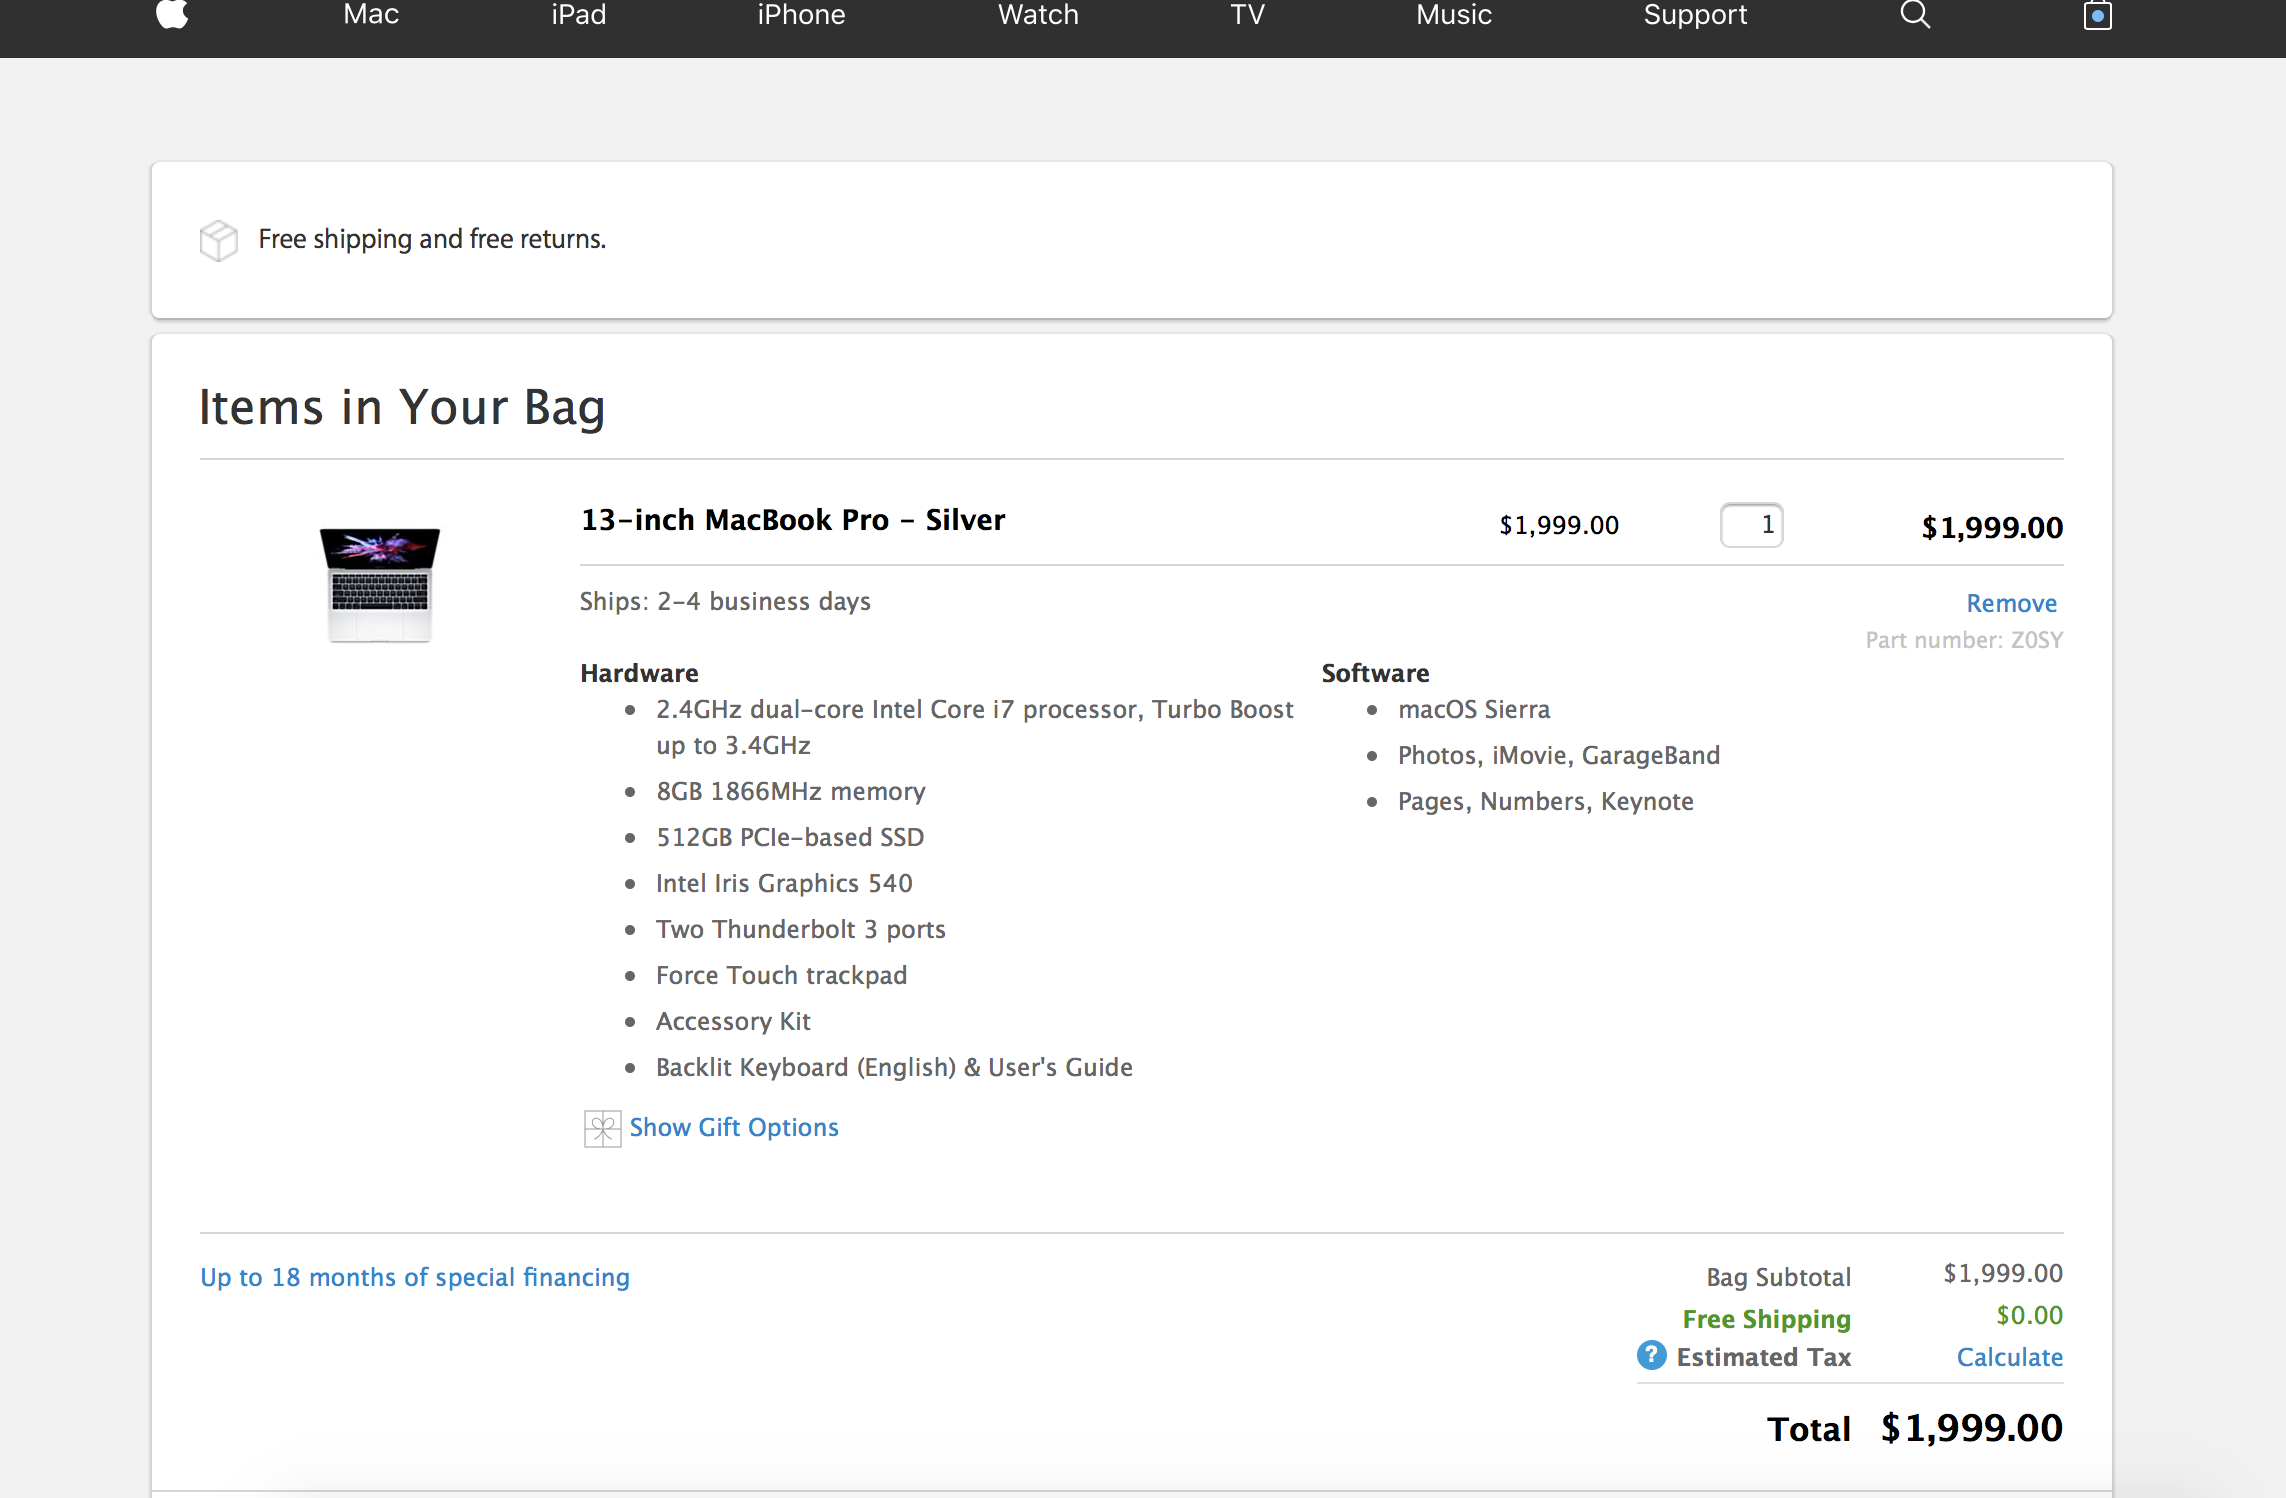Open the Watch menu item
Screen dimensions: 2286x1498
pyautogui.click(x=1038, y=14)
